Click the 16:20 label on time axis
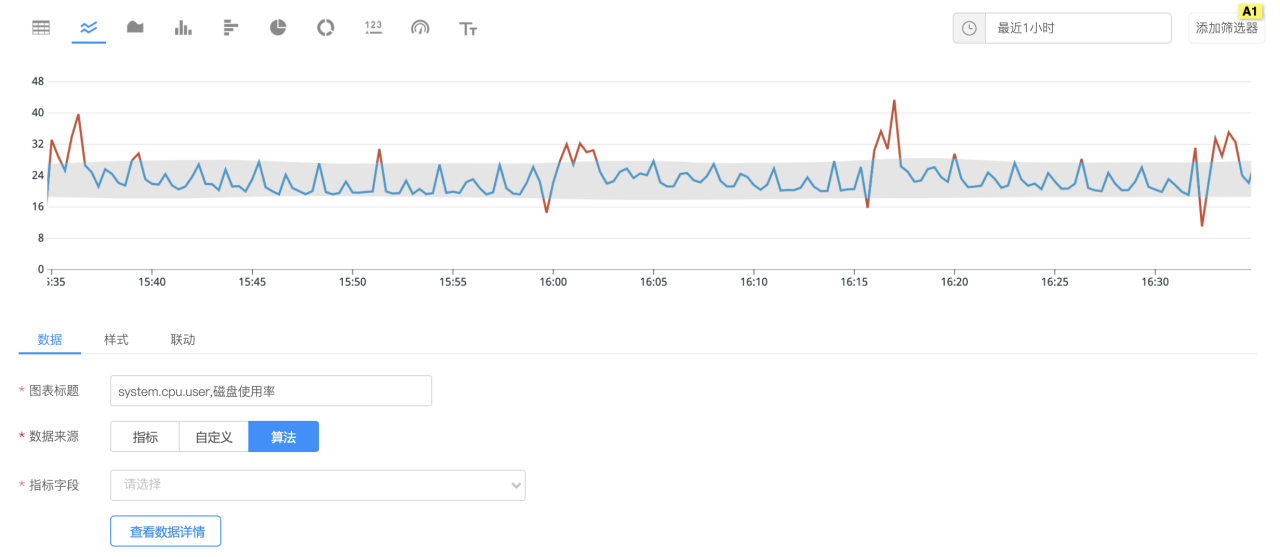The height and width of the screenshot is (557, 1280). 954,282
